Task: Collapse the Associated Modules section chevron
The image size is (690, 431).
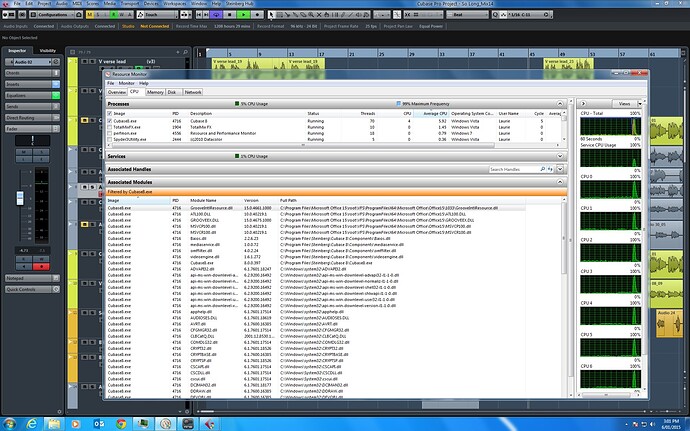Action: [x=560, y=182]
